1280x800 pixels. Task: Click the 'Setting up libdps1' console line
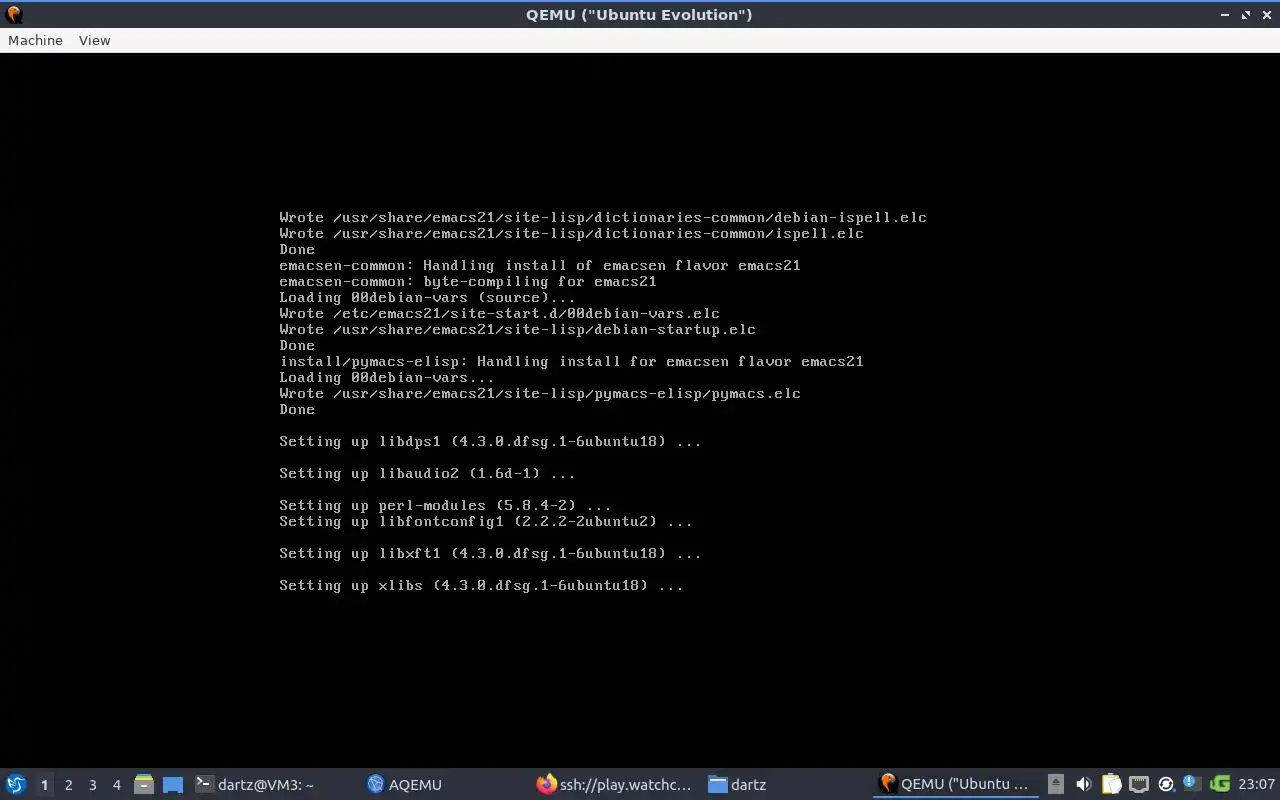pyautogui.click(x=490, y=441)
